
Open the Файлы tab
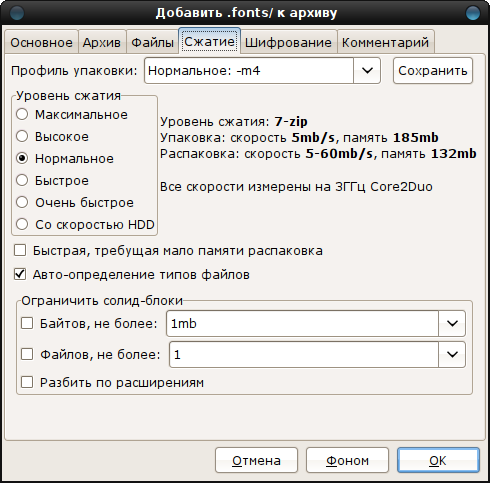[x=153, y=42]
